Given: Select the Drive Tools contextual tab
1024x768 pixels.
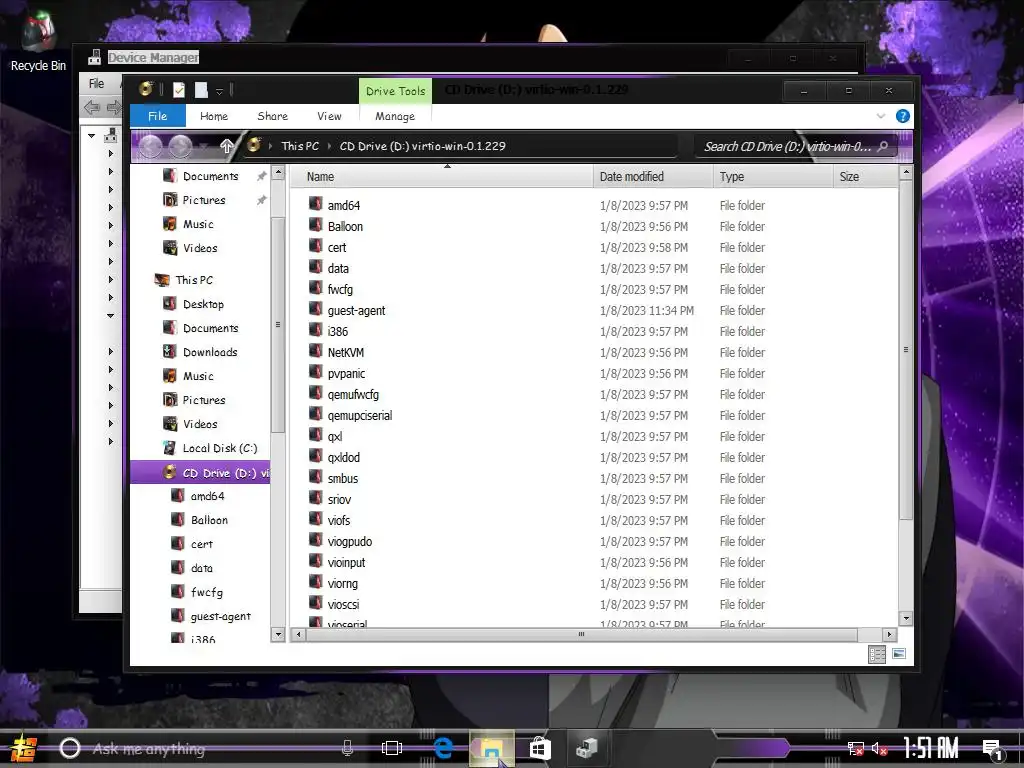Looking at the screenshot, I should pyautogui.click(x=395, y=91).
